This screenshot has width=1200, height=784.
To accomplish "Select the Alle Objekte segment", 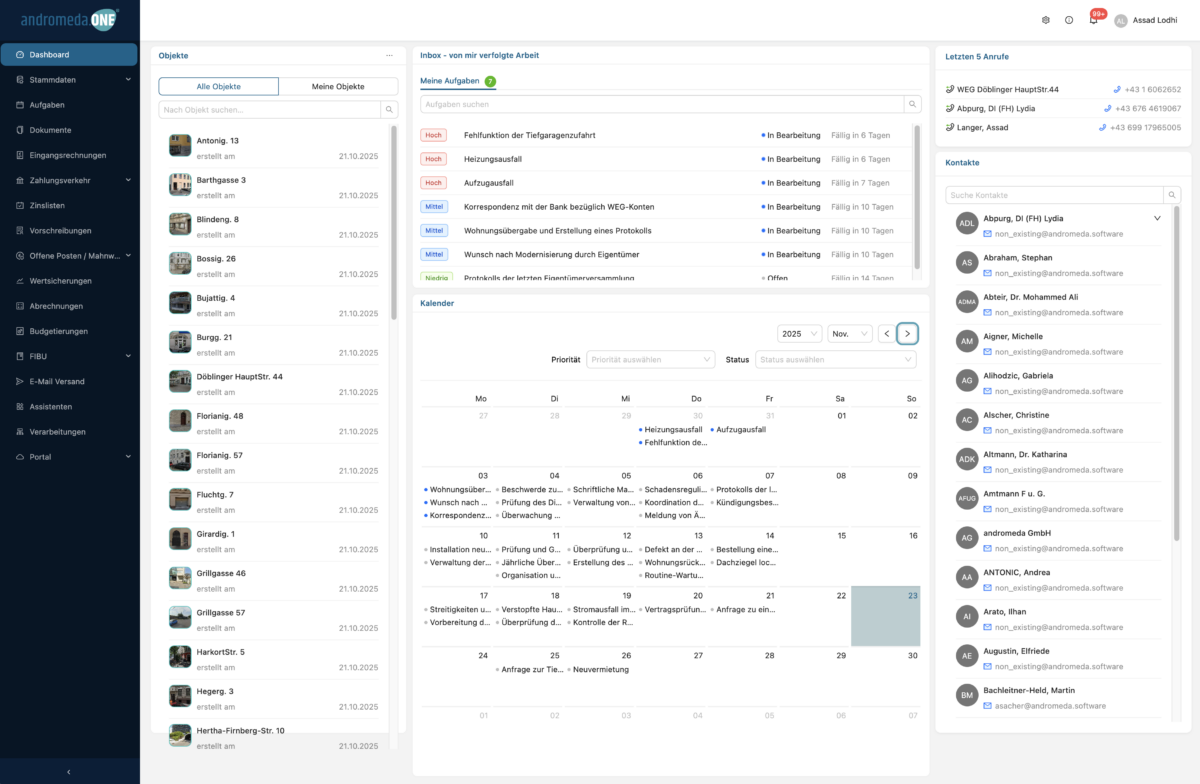I will 218,86.
